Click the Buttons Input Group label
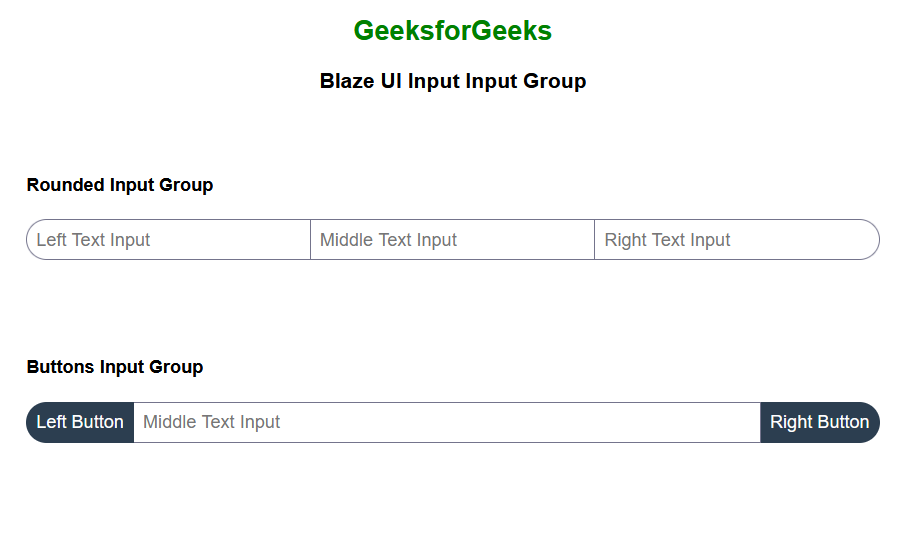The image size is (900, 534). pyautogui.click(x=115, y=367)
